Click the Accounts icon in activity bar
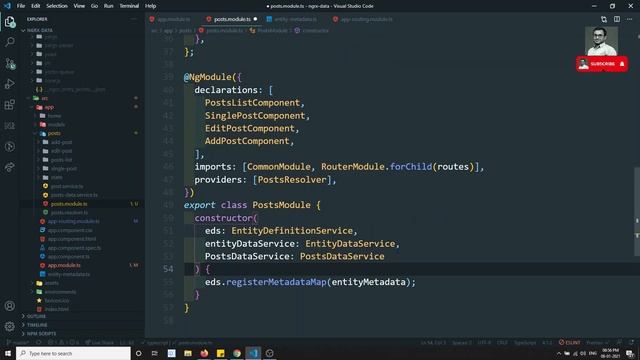 coord(10,306)
